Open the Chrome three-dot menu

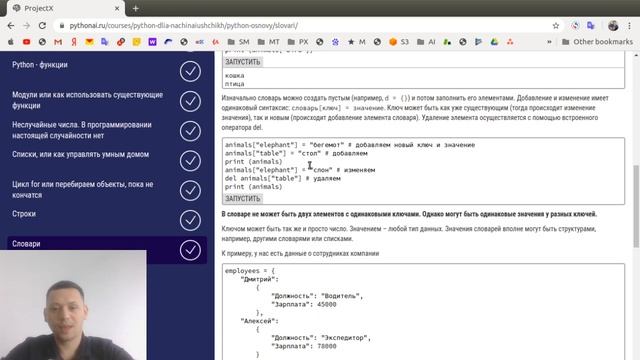629,26
